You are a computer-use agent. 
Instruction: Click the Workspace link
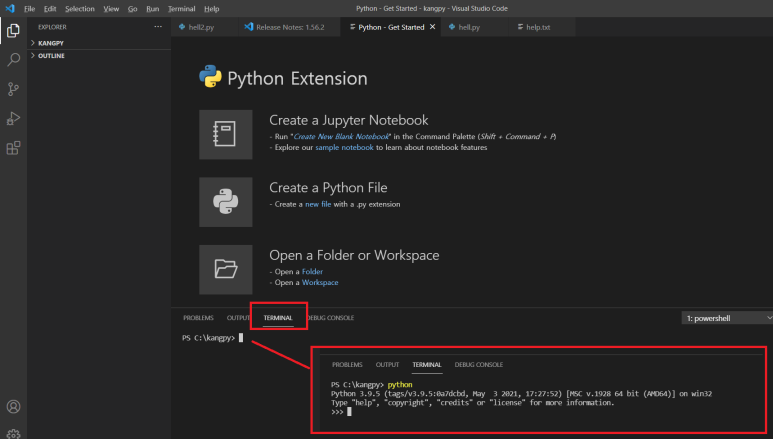click(320, 283)
